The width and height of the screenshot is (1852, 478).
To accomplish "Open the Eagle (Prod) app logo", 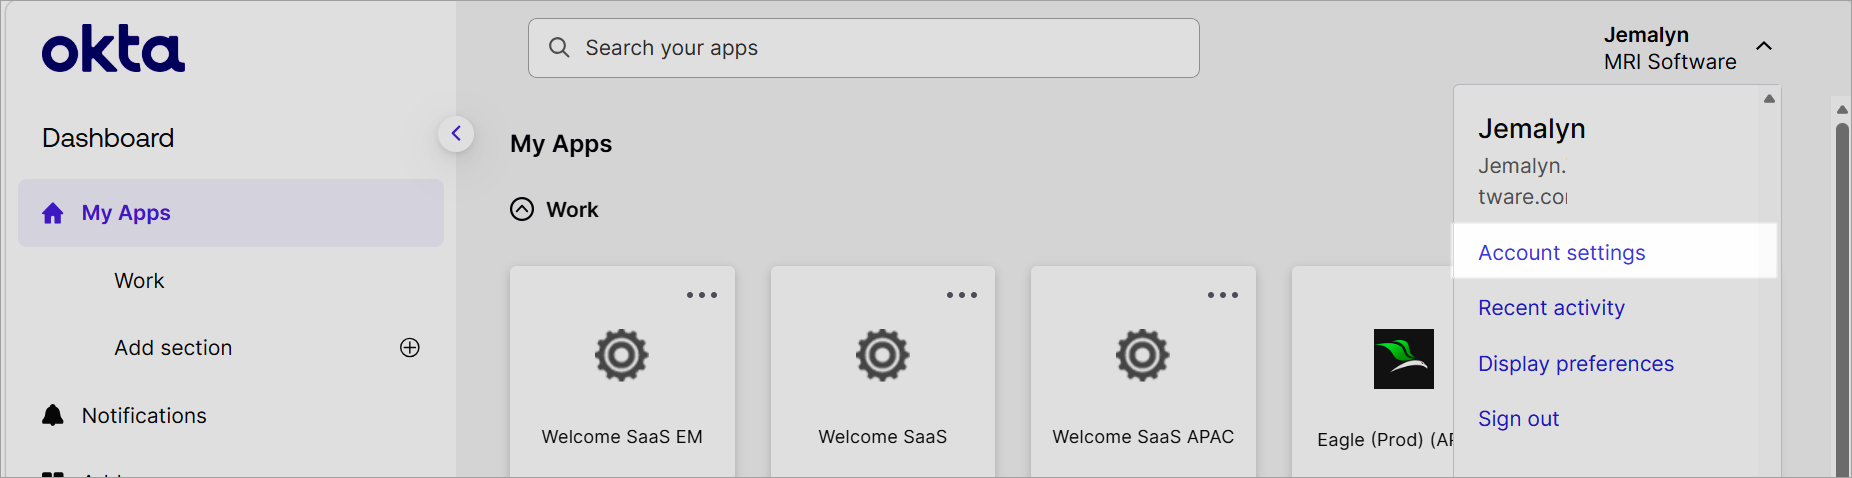I will tap(1404, 359).
